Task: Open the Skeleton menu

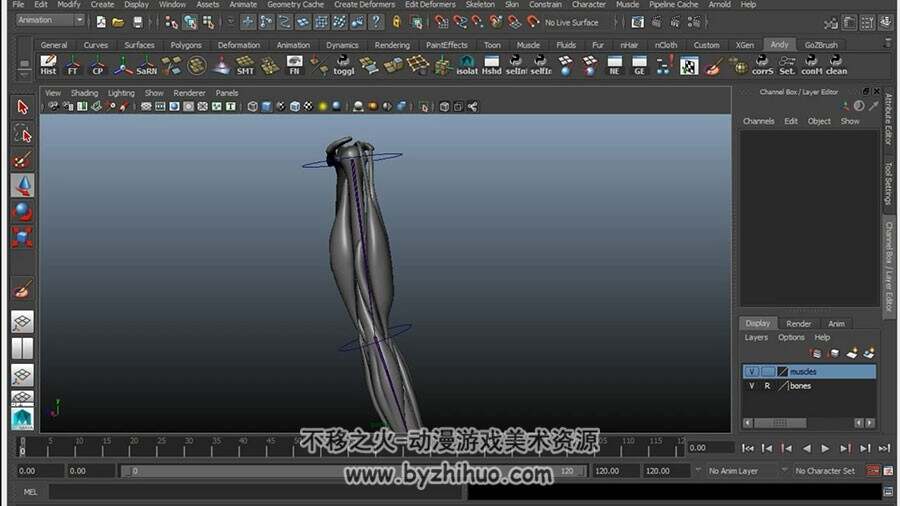Action: 480,4
